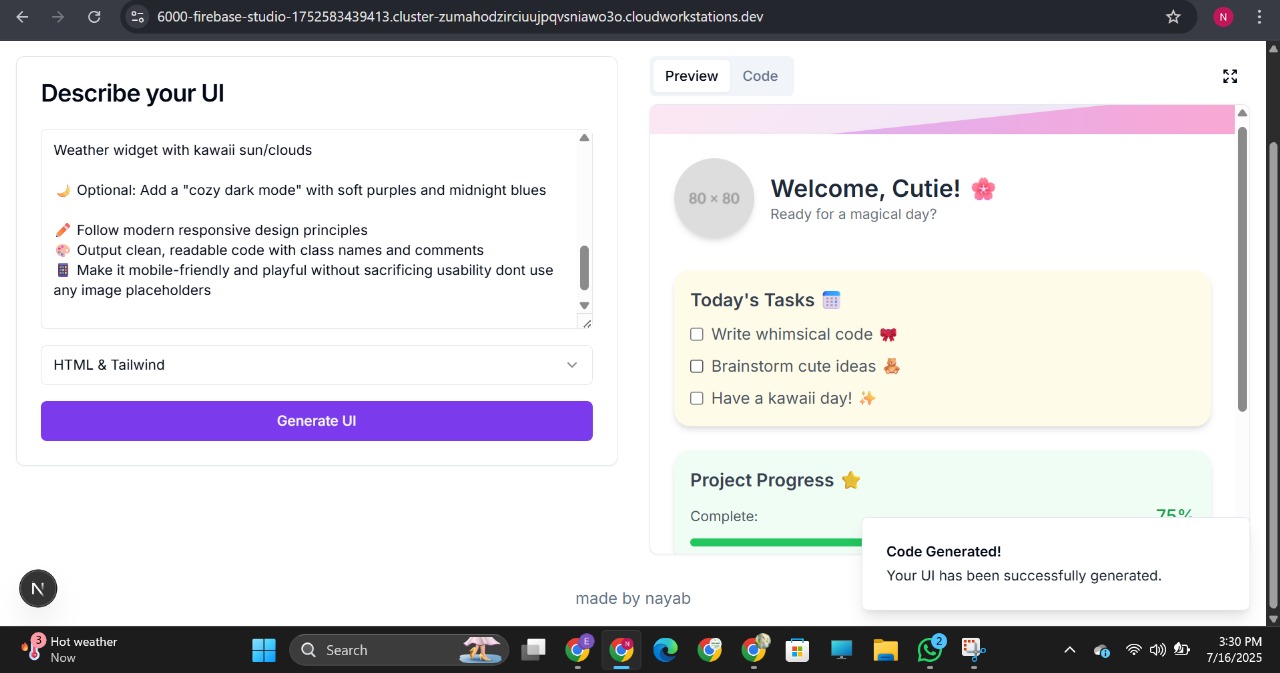Viewport: 1280px width, 673px height.
Task: Open the Hot weather widget
Action: pyautogui.click(x=70, y=650)
